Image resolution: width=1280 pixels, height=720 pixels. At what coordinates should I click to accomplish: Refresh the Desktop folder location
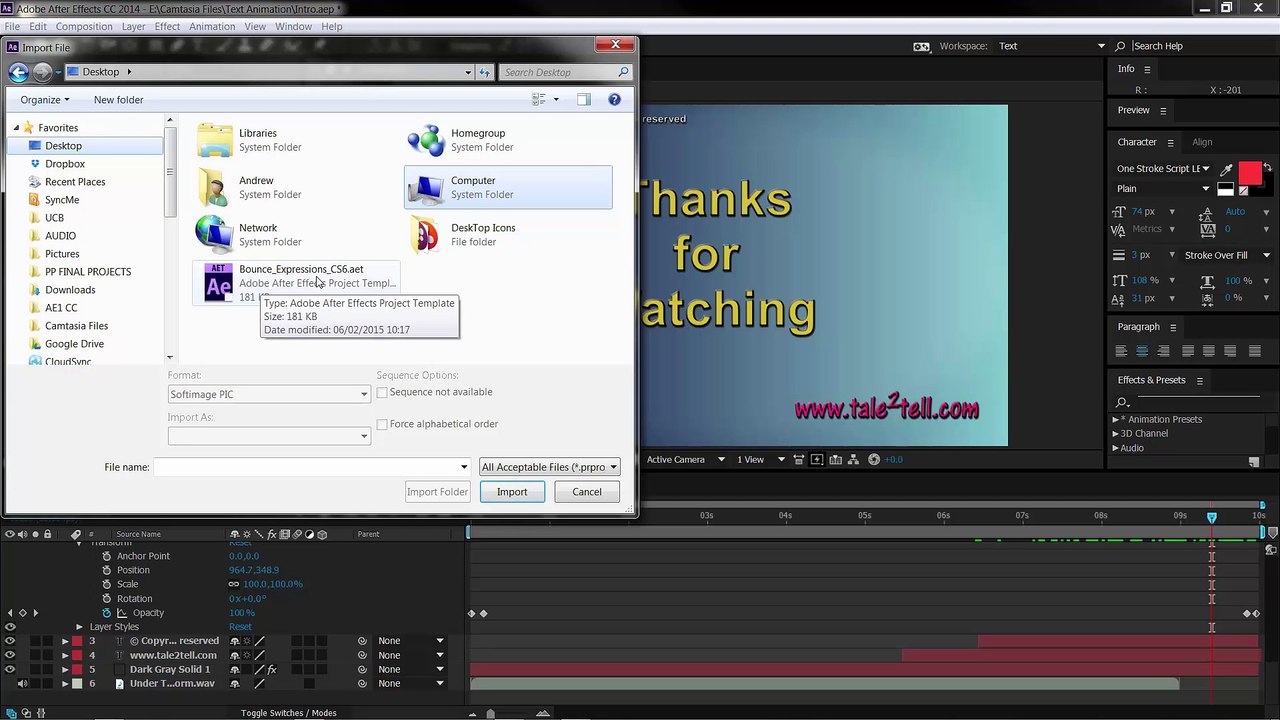click(485, 72)
